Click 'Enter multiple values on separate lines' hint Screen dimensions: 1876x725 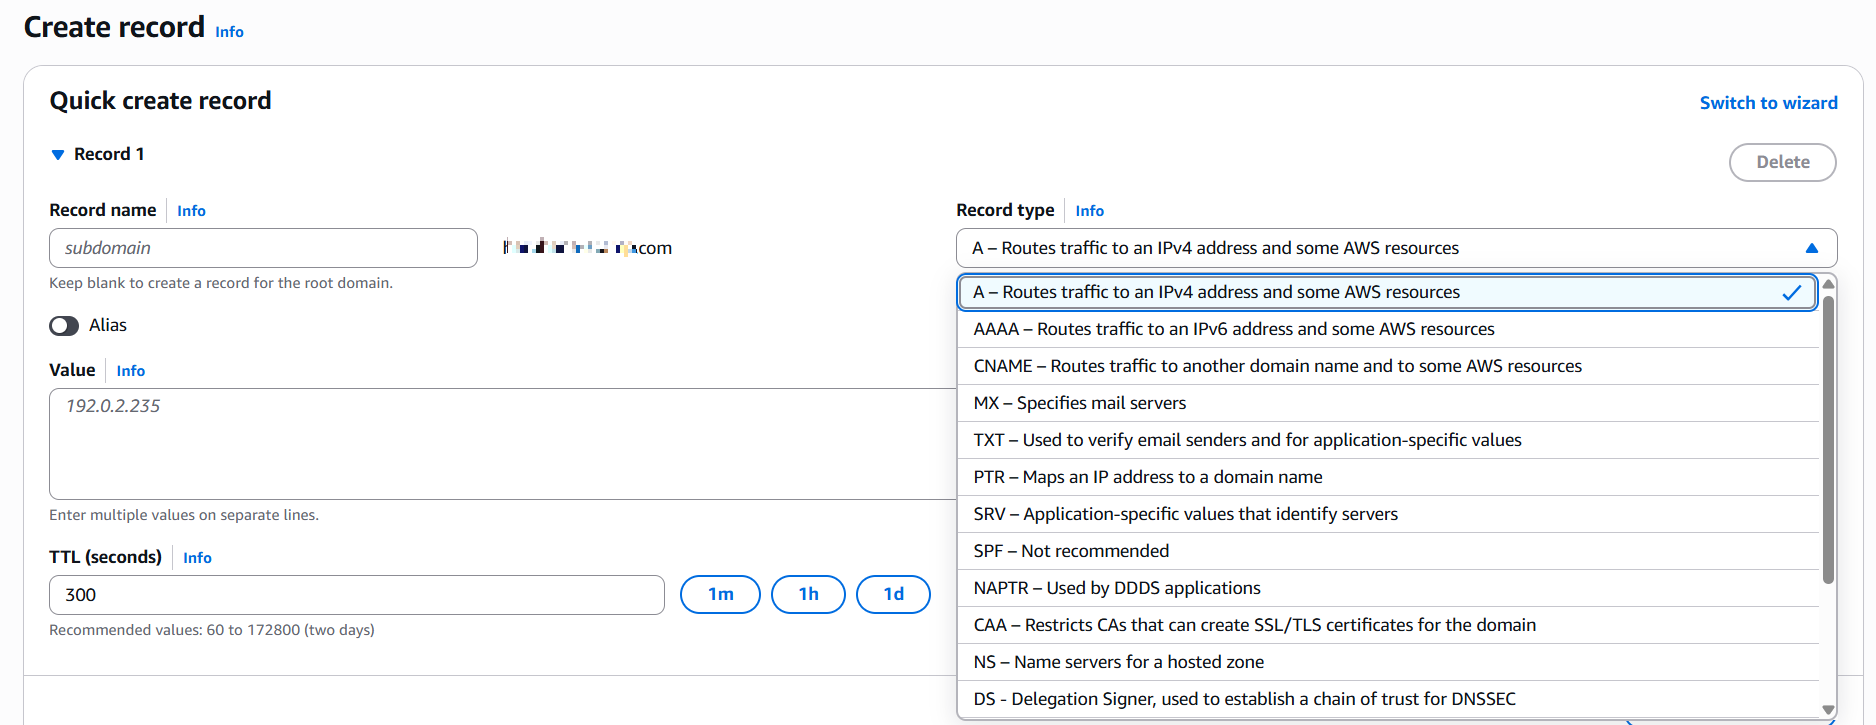184,515
